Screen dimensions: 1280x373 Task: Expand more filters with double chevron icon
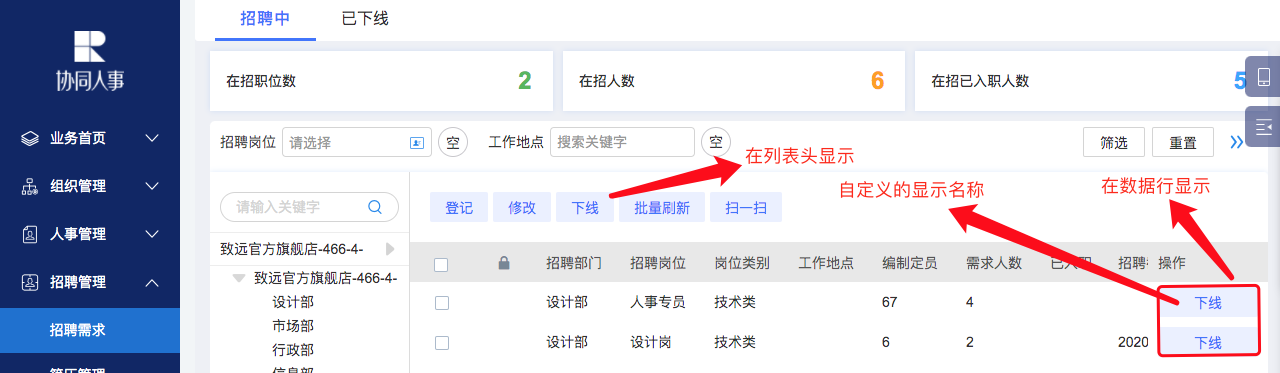click(1236, 142)
